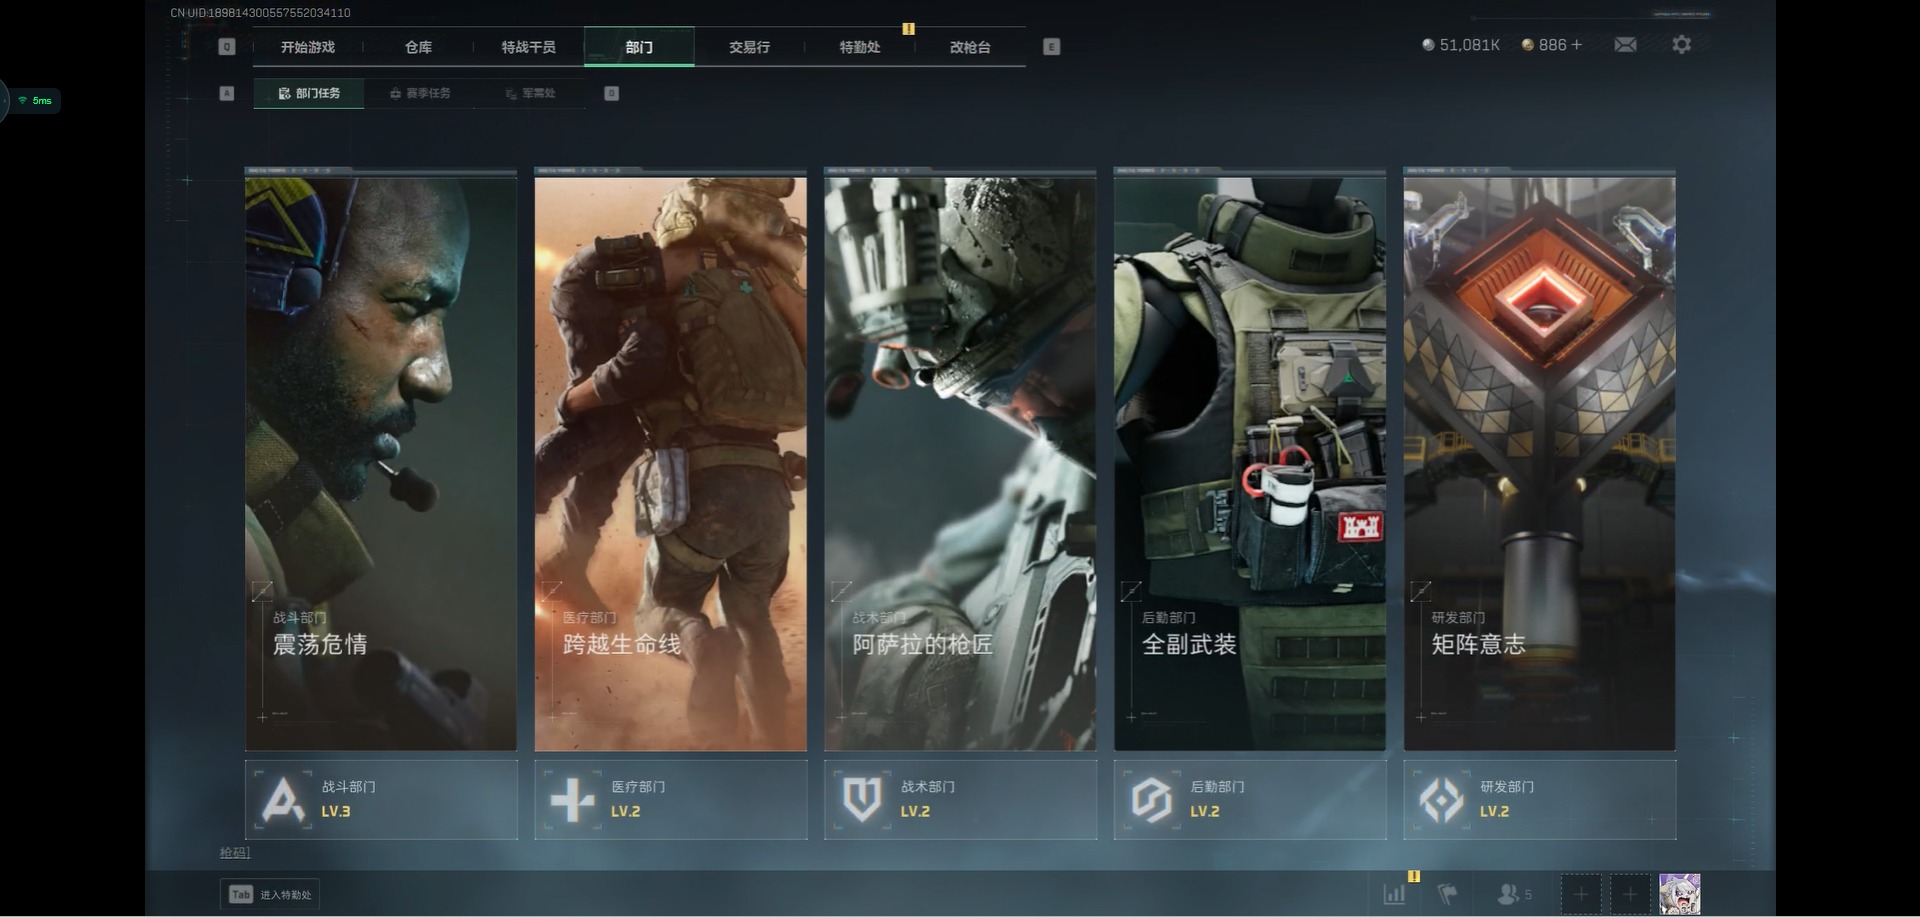
Task: Click the 战术部门 shield emblem icon
Action: pos(862,800)
